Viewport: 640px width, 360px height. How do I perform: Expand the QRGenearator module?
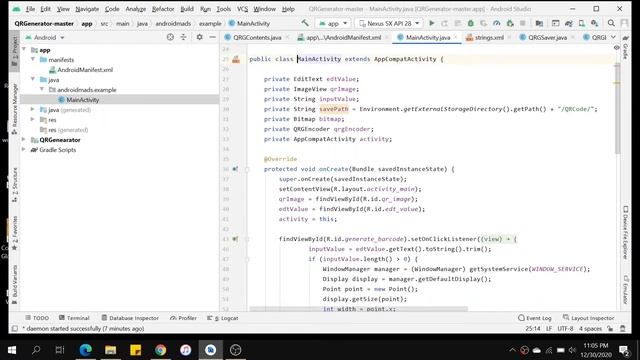pyautogui.click(x=24, y=140)
